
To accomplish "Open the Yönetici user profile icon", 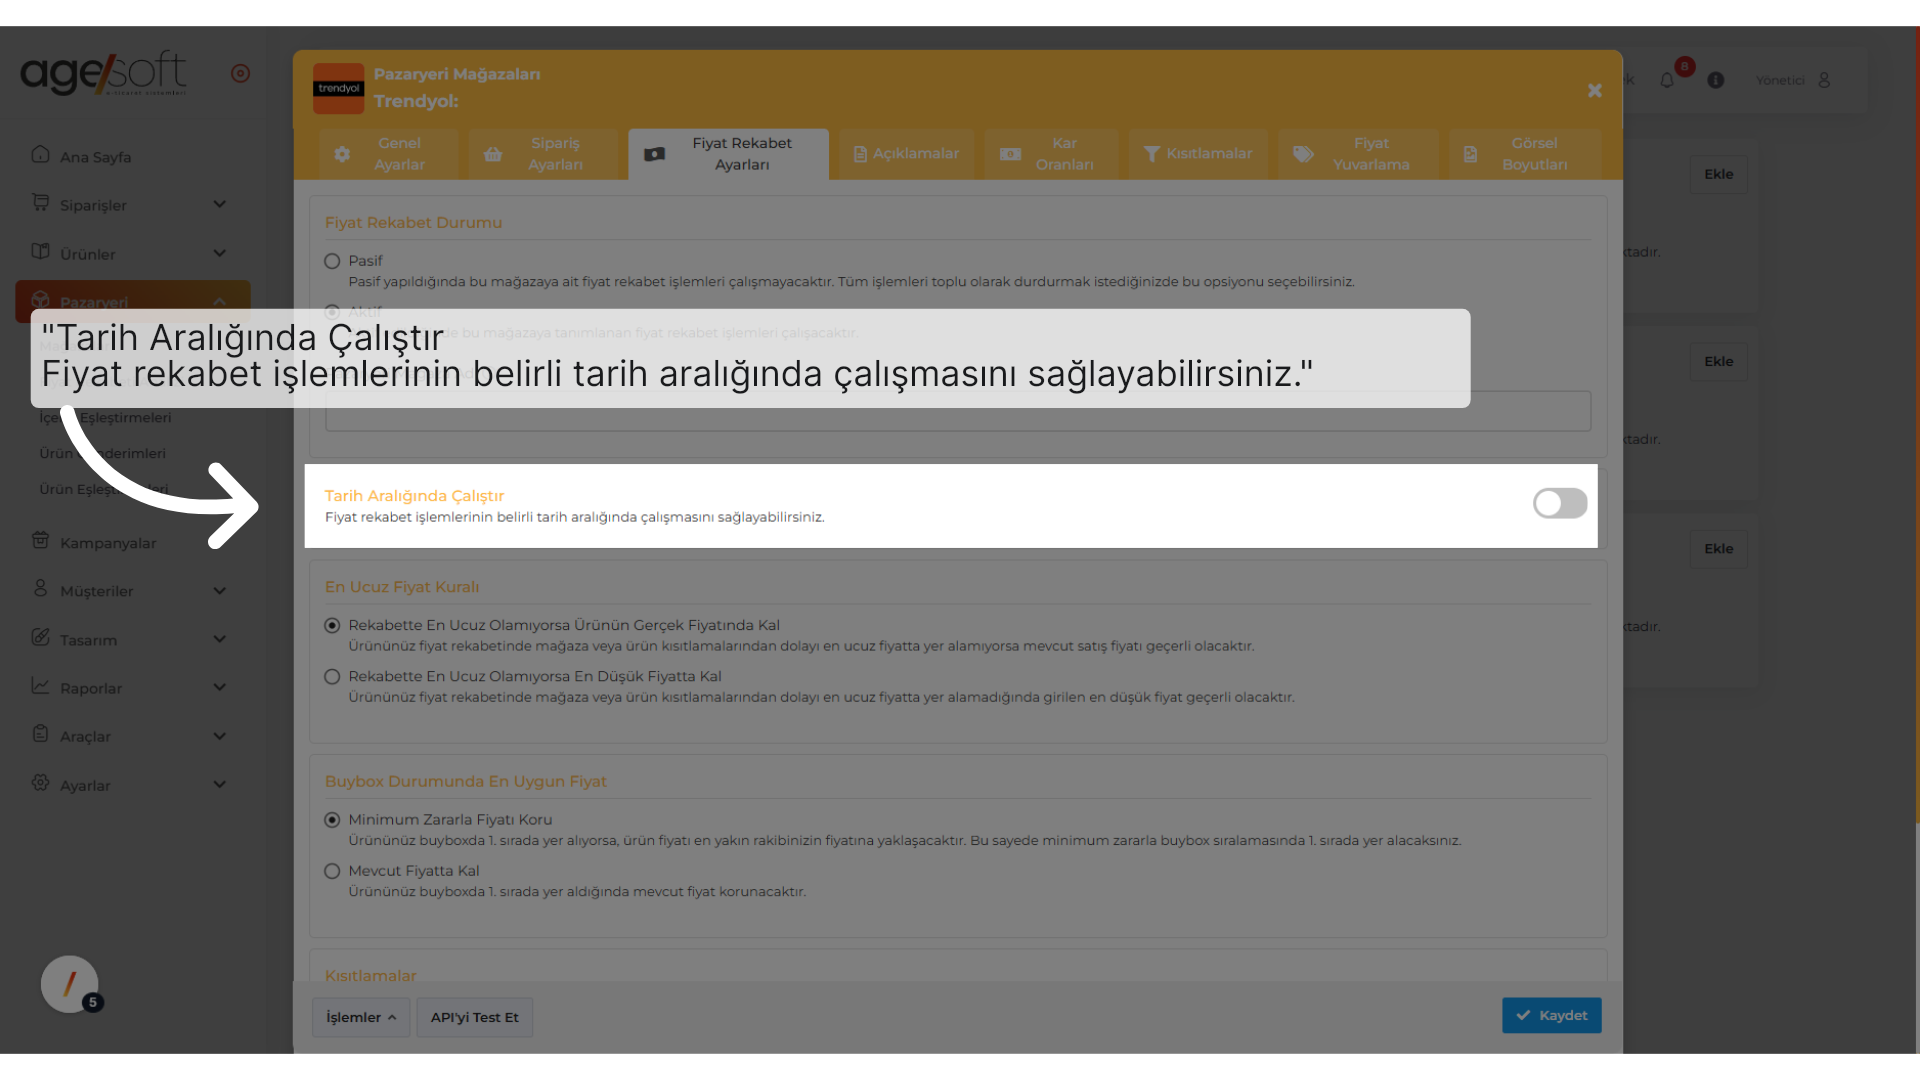I will pos(1824,80).
